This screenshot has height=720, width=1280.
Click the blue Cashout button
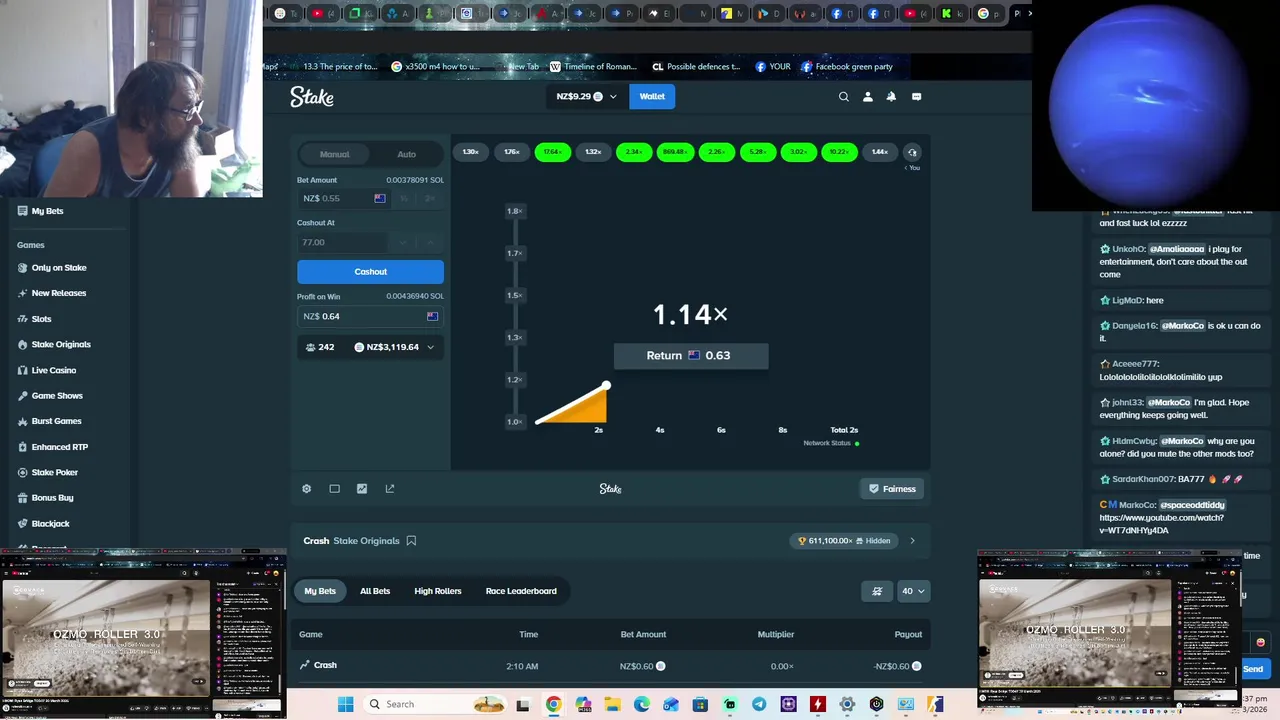tap(370, 272)
